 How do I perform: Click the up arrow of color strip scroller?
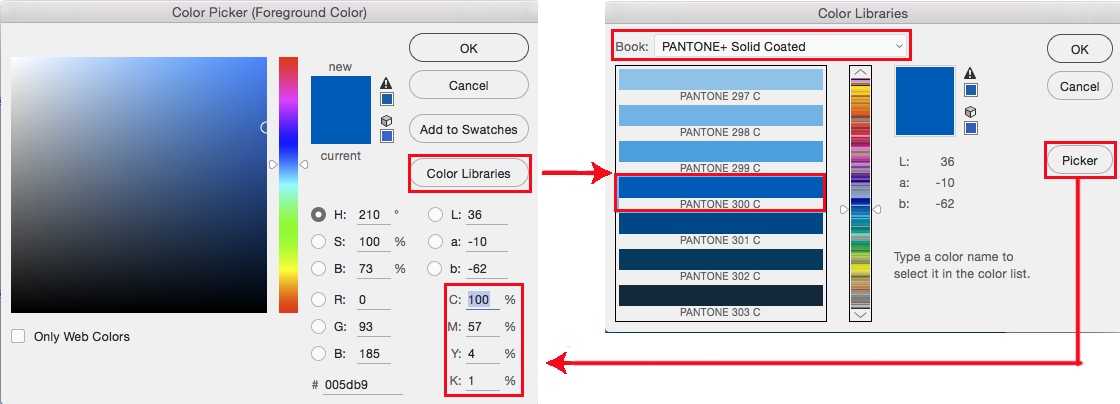point(861,72)
